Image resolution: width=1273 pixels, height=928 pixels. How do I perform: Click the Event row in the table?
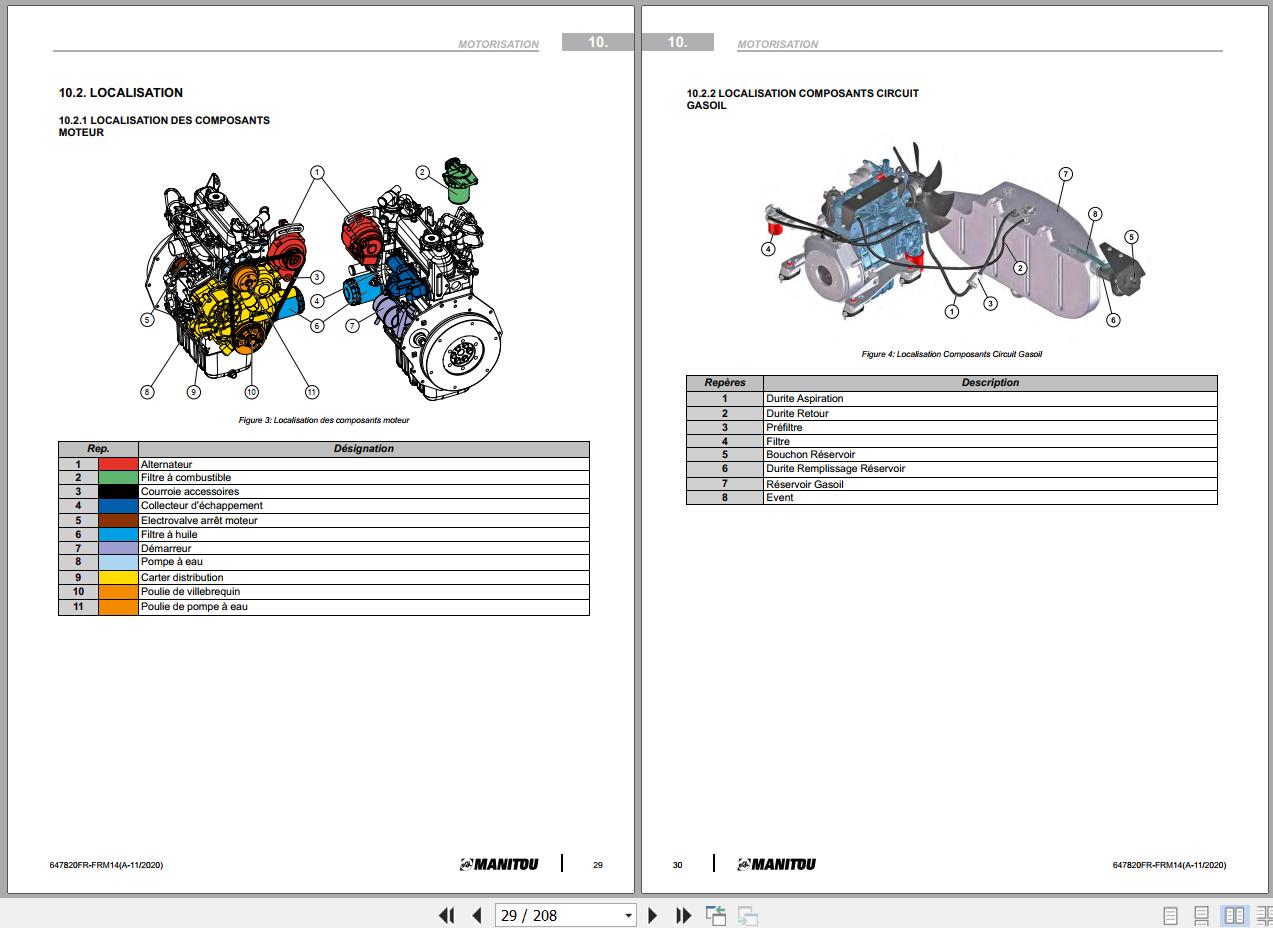[952, 498]
